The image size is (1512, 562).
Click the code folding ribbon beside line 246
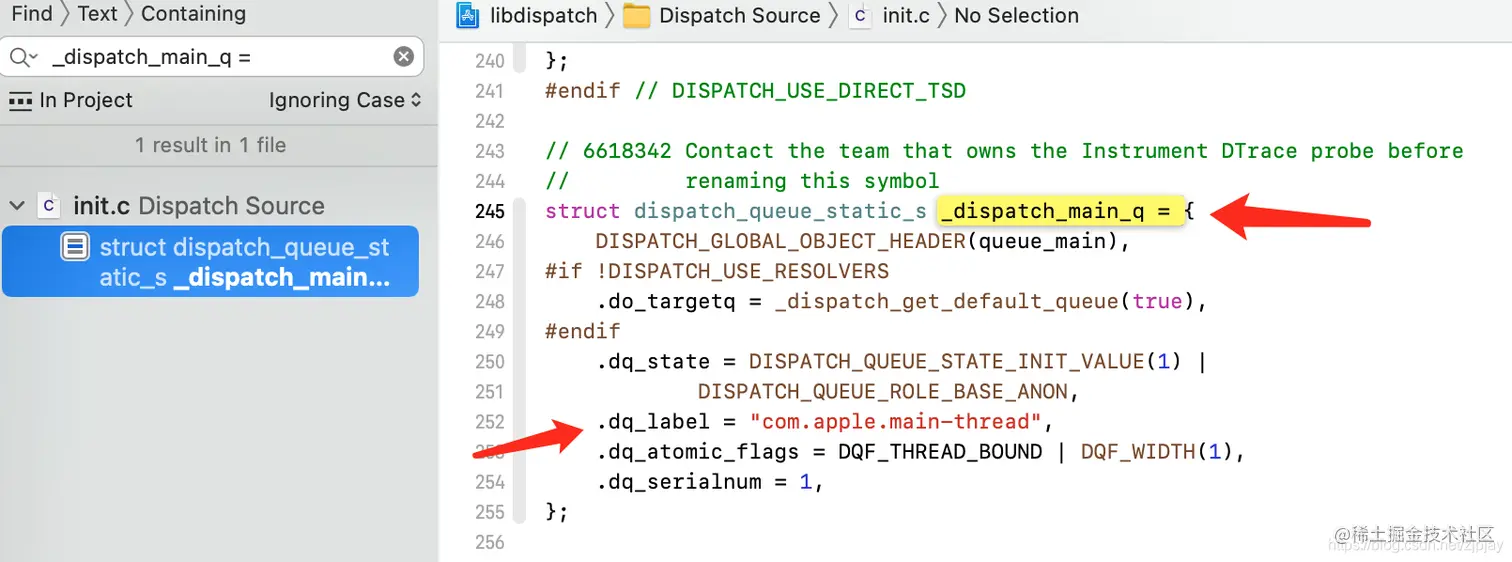pyautogui.click(x=519, y=241)
